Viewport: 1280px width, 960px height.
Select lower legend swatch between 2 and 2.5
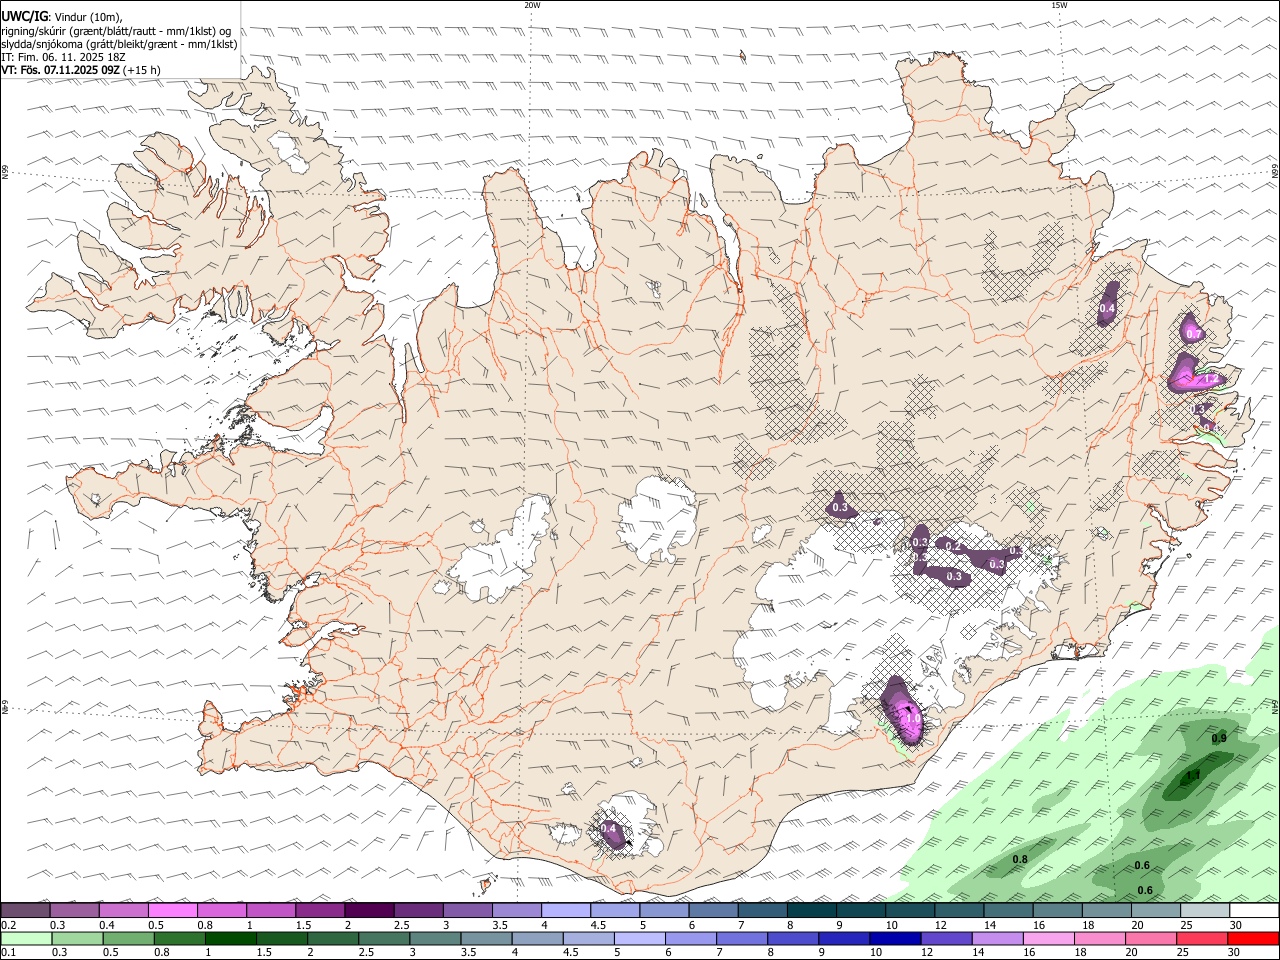(334, 938)
